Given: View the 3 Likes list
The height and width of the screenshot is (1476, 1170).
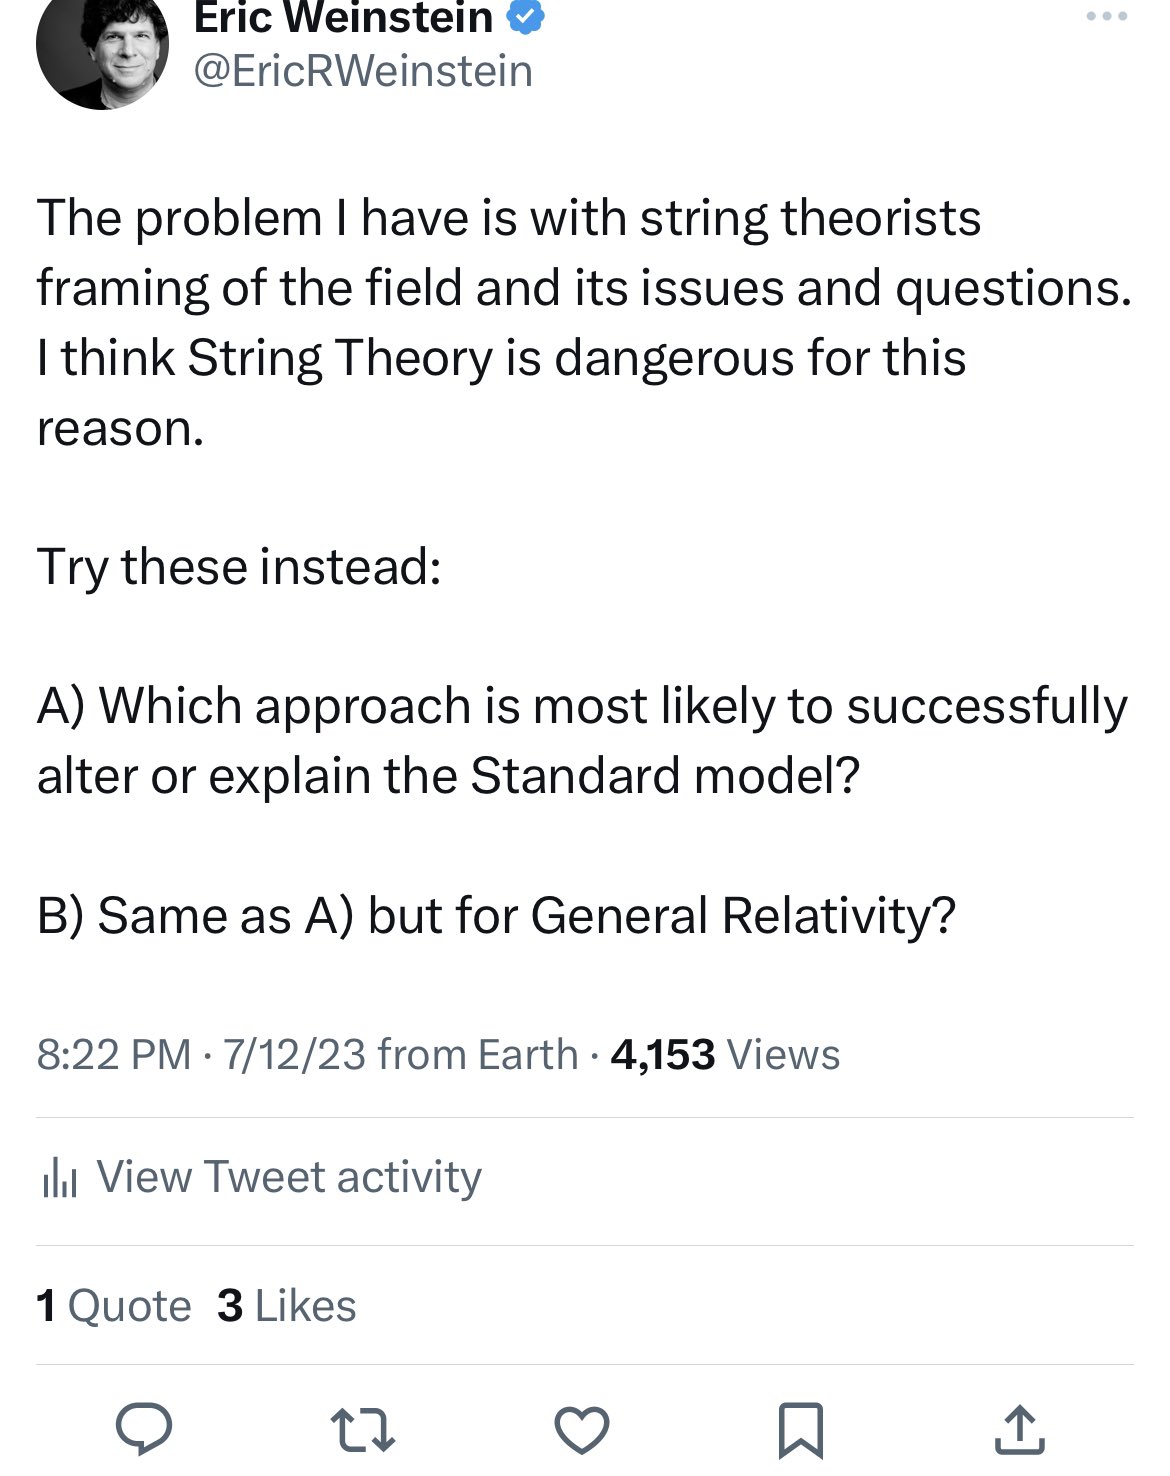Looking at the screenshot, I should click(x=286, y=1305).
